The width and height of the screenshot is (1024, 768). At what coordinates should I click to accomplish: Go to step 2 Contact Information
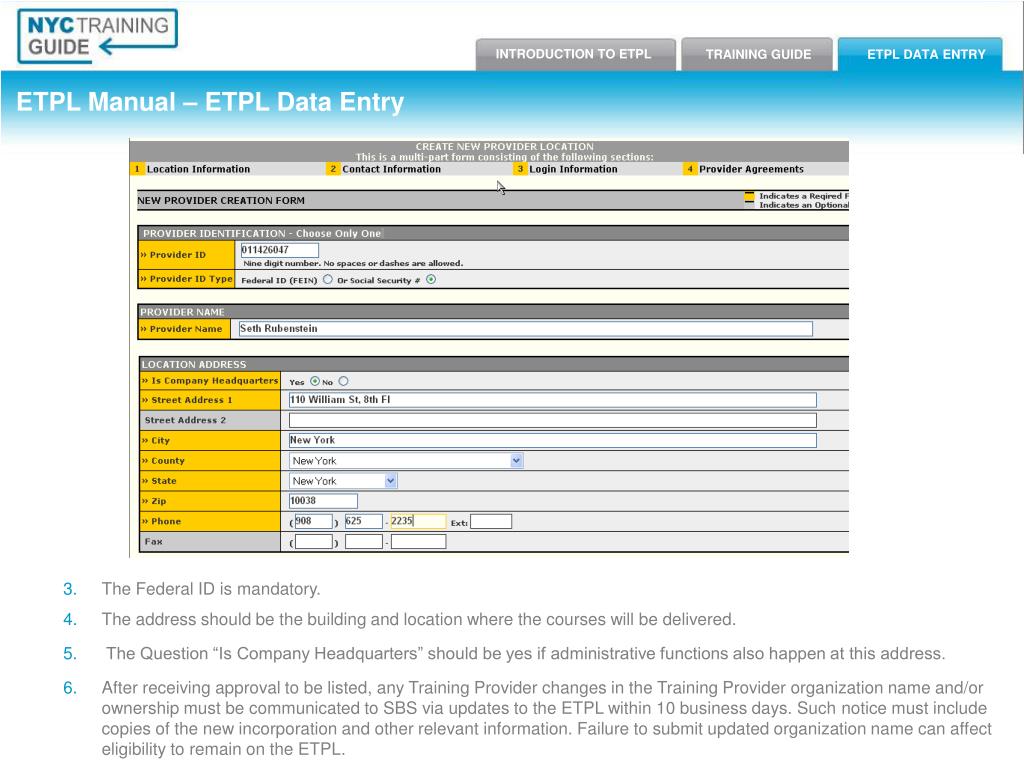[x=385, y=169]
